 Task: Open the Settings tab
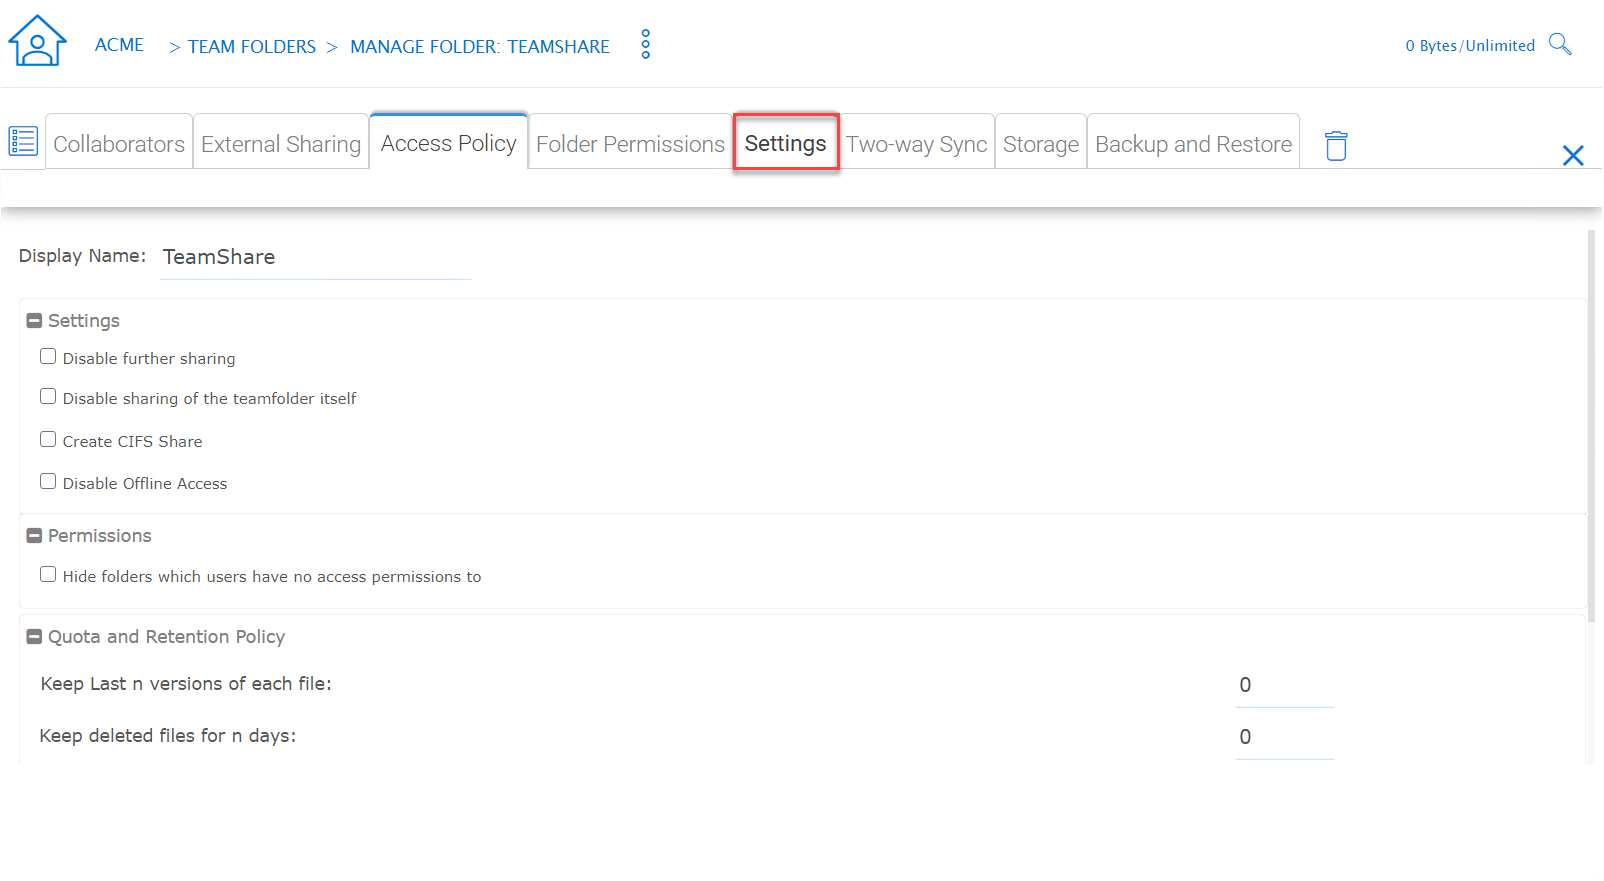tap(786, 142)
